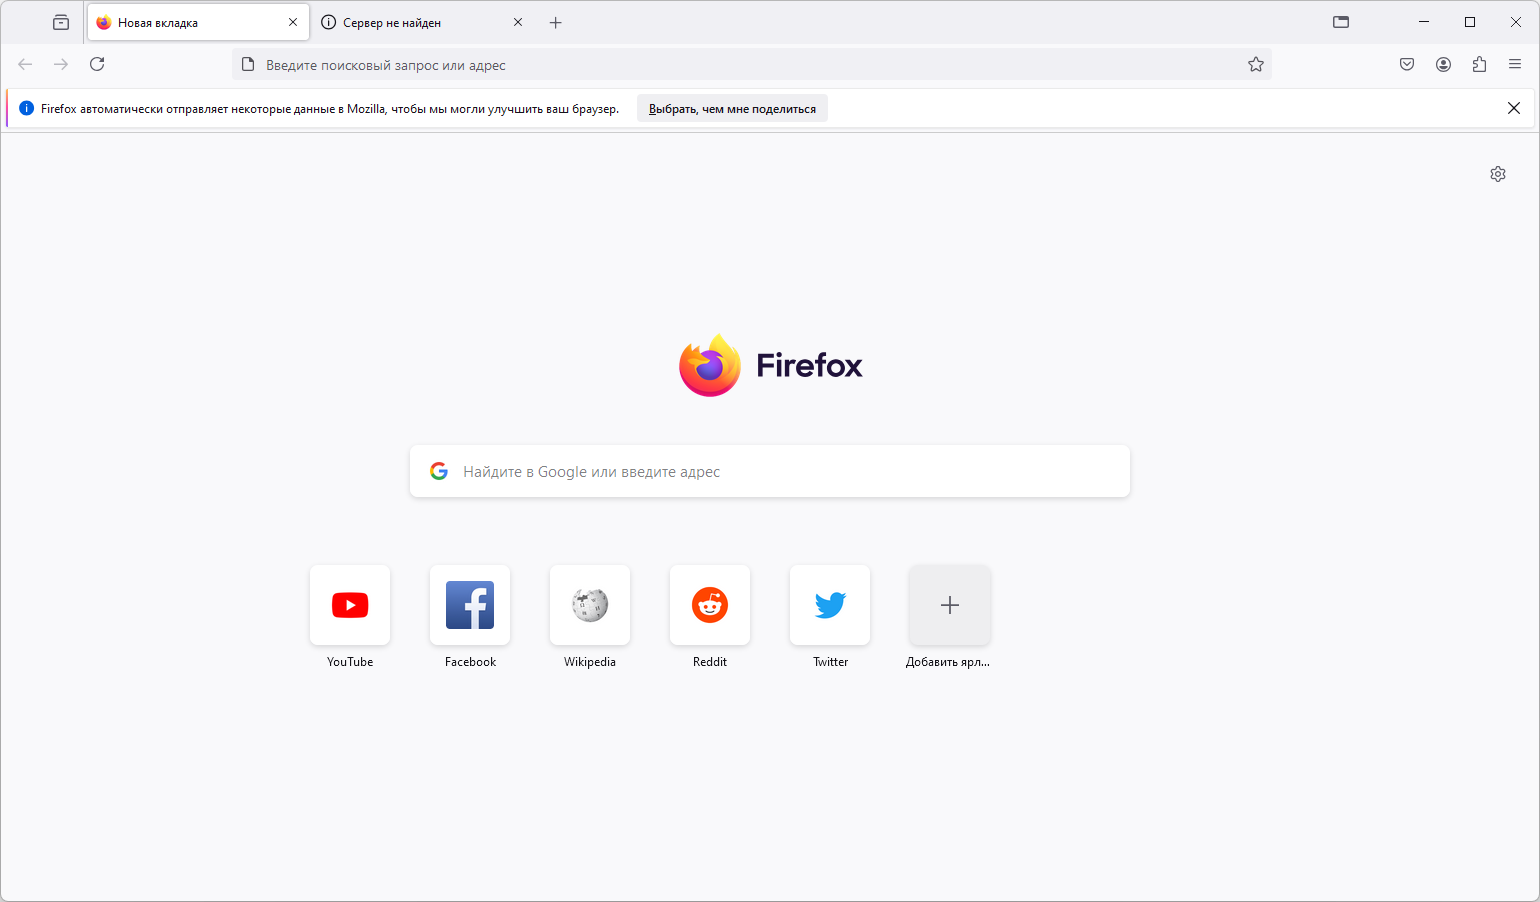Dismiss the Mozilla data notification bar
The width and height of the screenshot is (1540, 902).
pos(1514,108)
